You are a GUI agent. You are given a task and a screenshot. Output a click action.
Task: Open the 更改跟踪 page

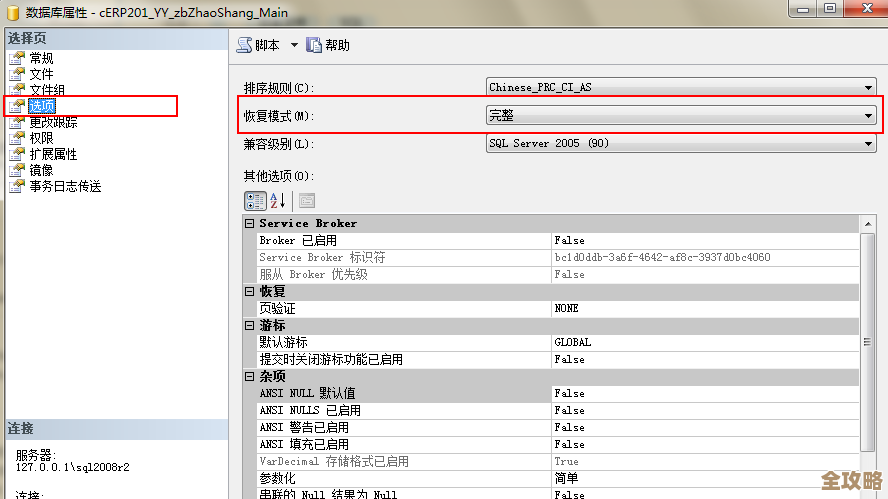tap(53, 122)
